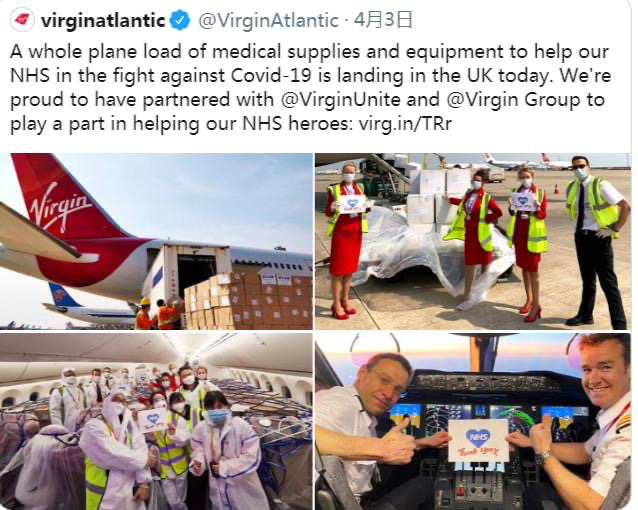Click the 4月3日 tweet date
Image resolution: width=638 pixels, height=510 pixels.
tap(383, 20)
